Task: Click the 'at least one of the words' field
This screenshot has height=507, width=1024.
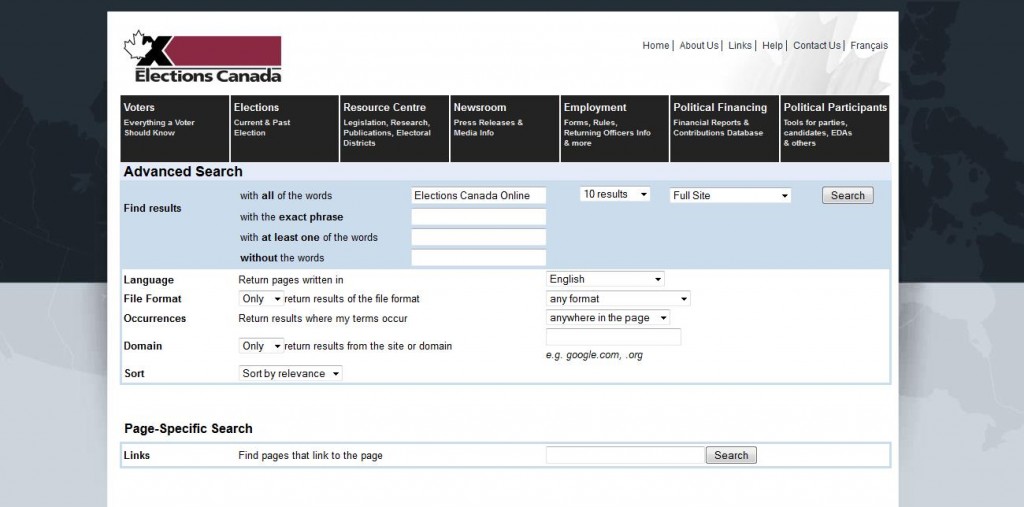Action: [x=479, y=237]
